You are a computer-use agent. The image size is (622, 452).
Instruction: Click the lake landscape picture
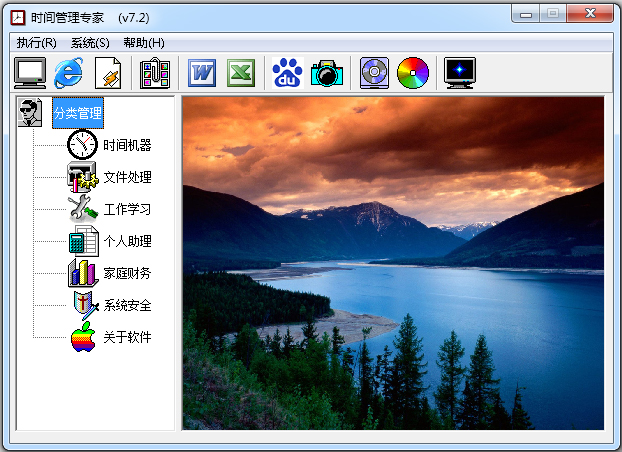[393, 263]
